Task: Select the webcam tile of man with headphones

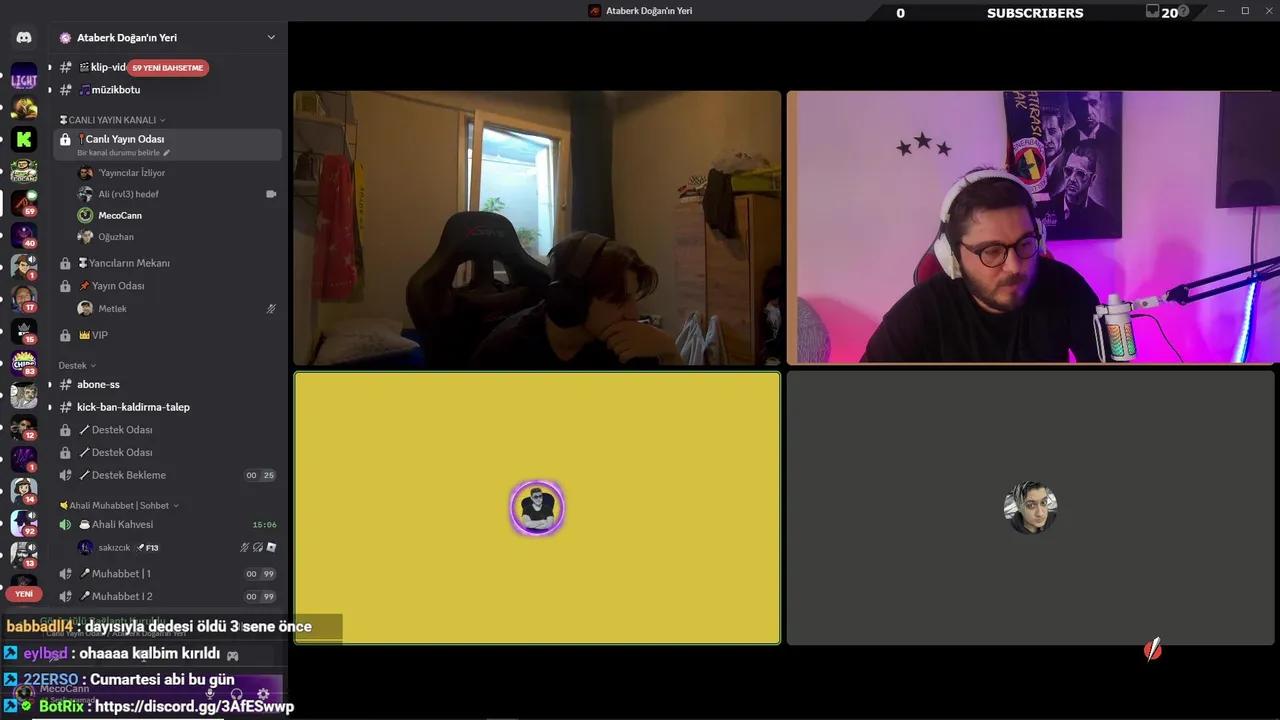Action: pyautogui.click(x=1031, y=228)
